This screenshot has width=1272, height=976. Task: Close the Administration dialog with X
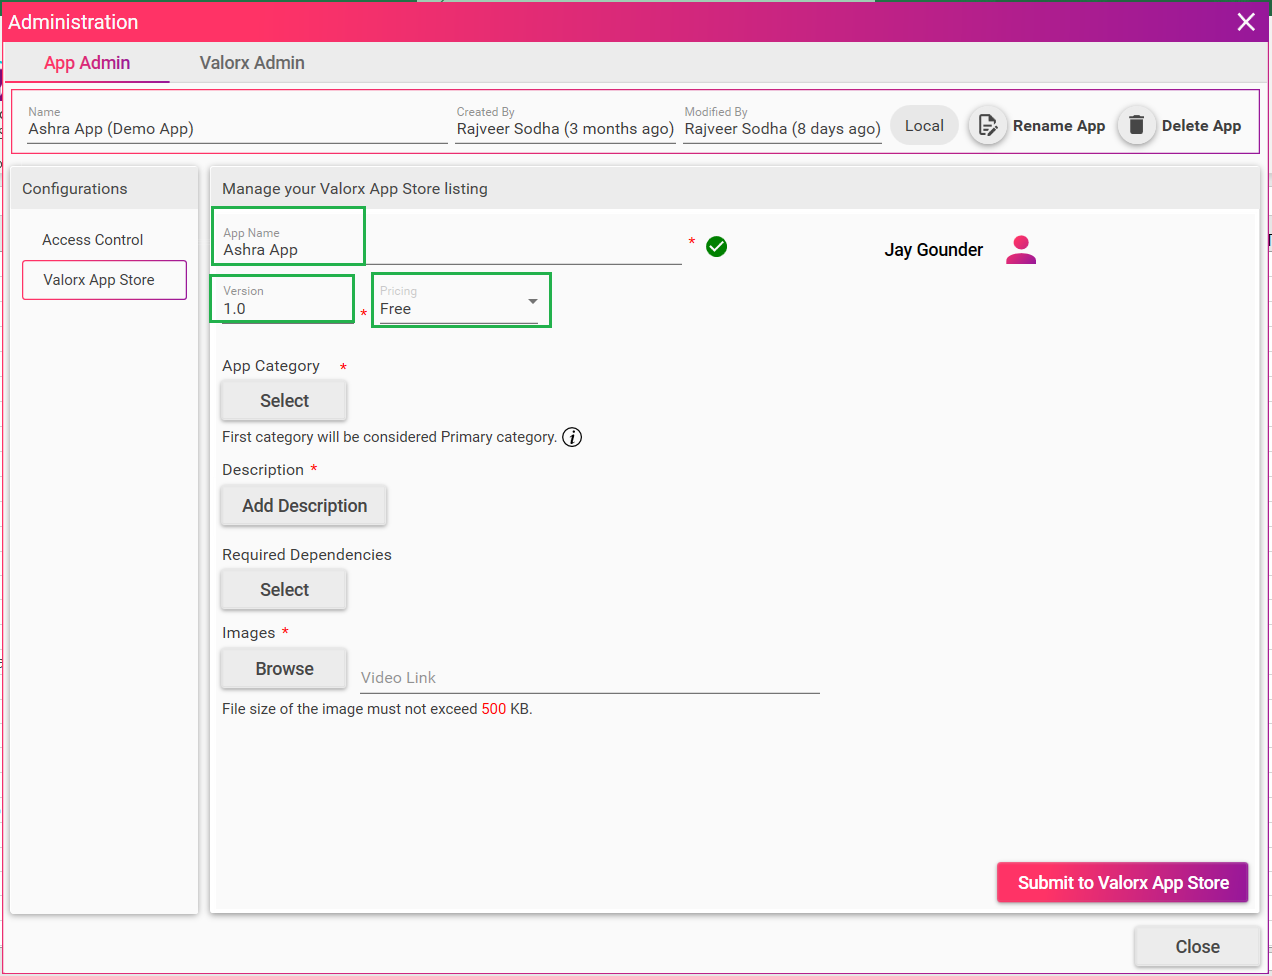(x=1246, y=22)
